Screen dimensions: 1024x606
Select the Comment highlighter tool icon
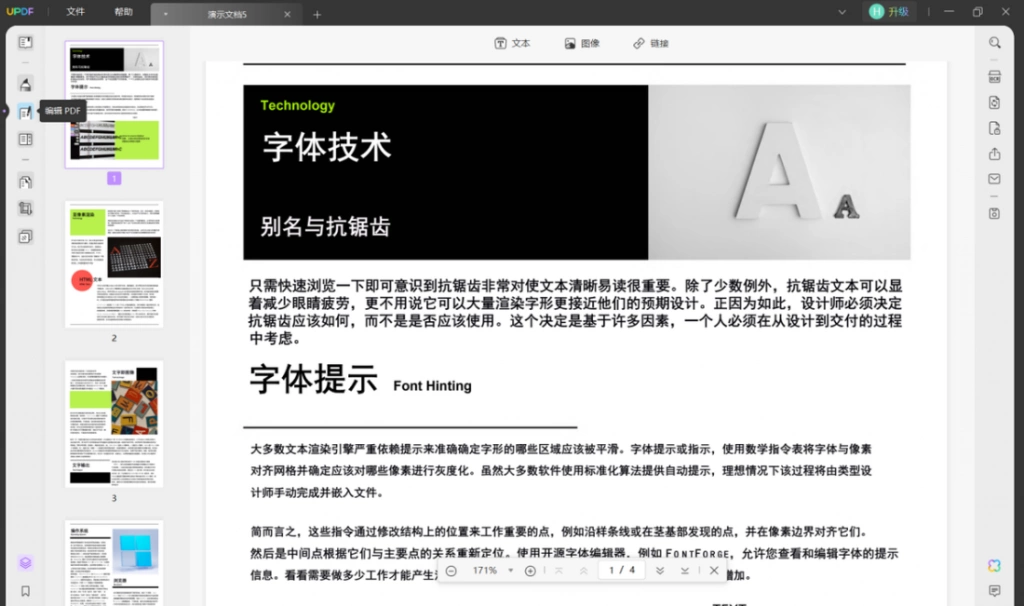(25, 84)
